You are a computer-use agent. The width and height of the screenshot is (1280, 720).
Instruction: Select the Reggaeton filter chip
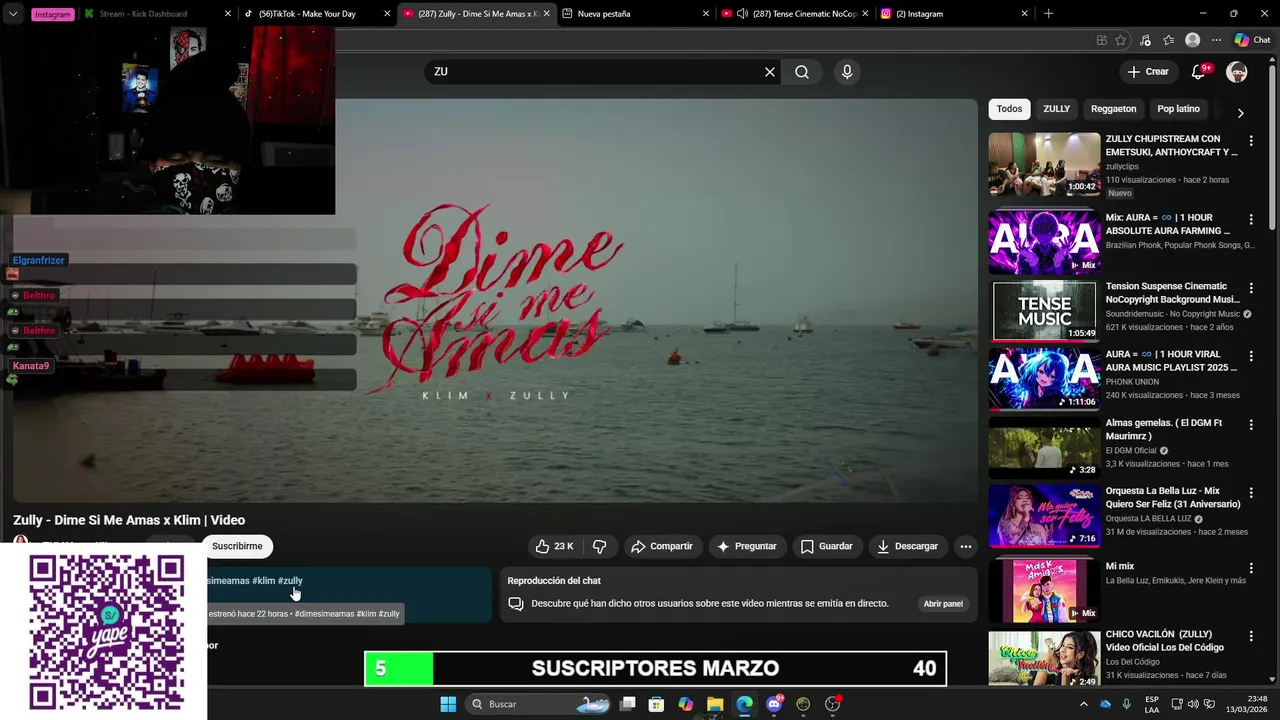pyautogui.click(x=1113, y=109)
